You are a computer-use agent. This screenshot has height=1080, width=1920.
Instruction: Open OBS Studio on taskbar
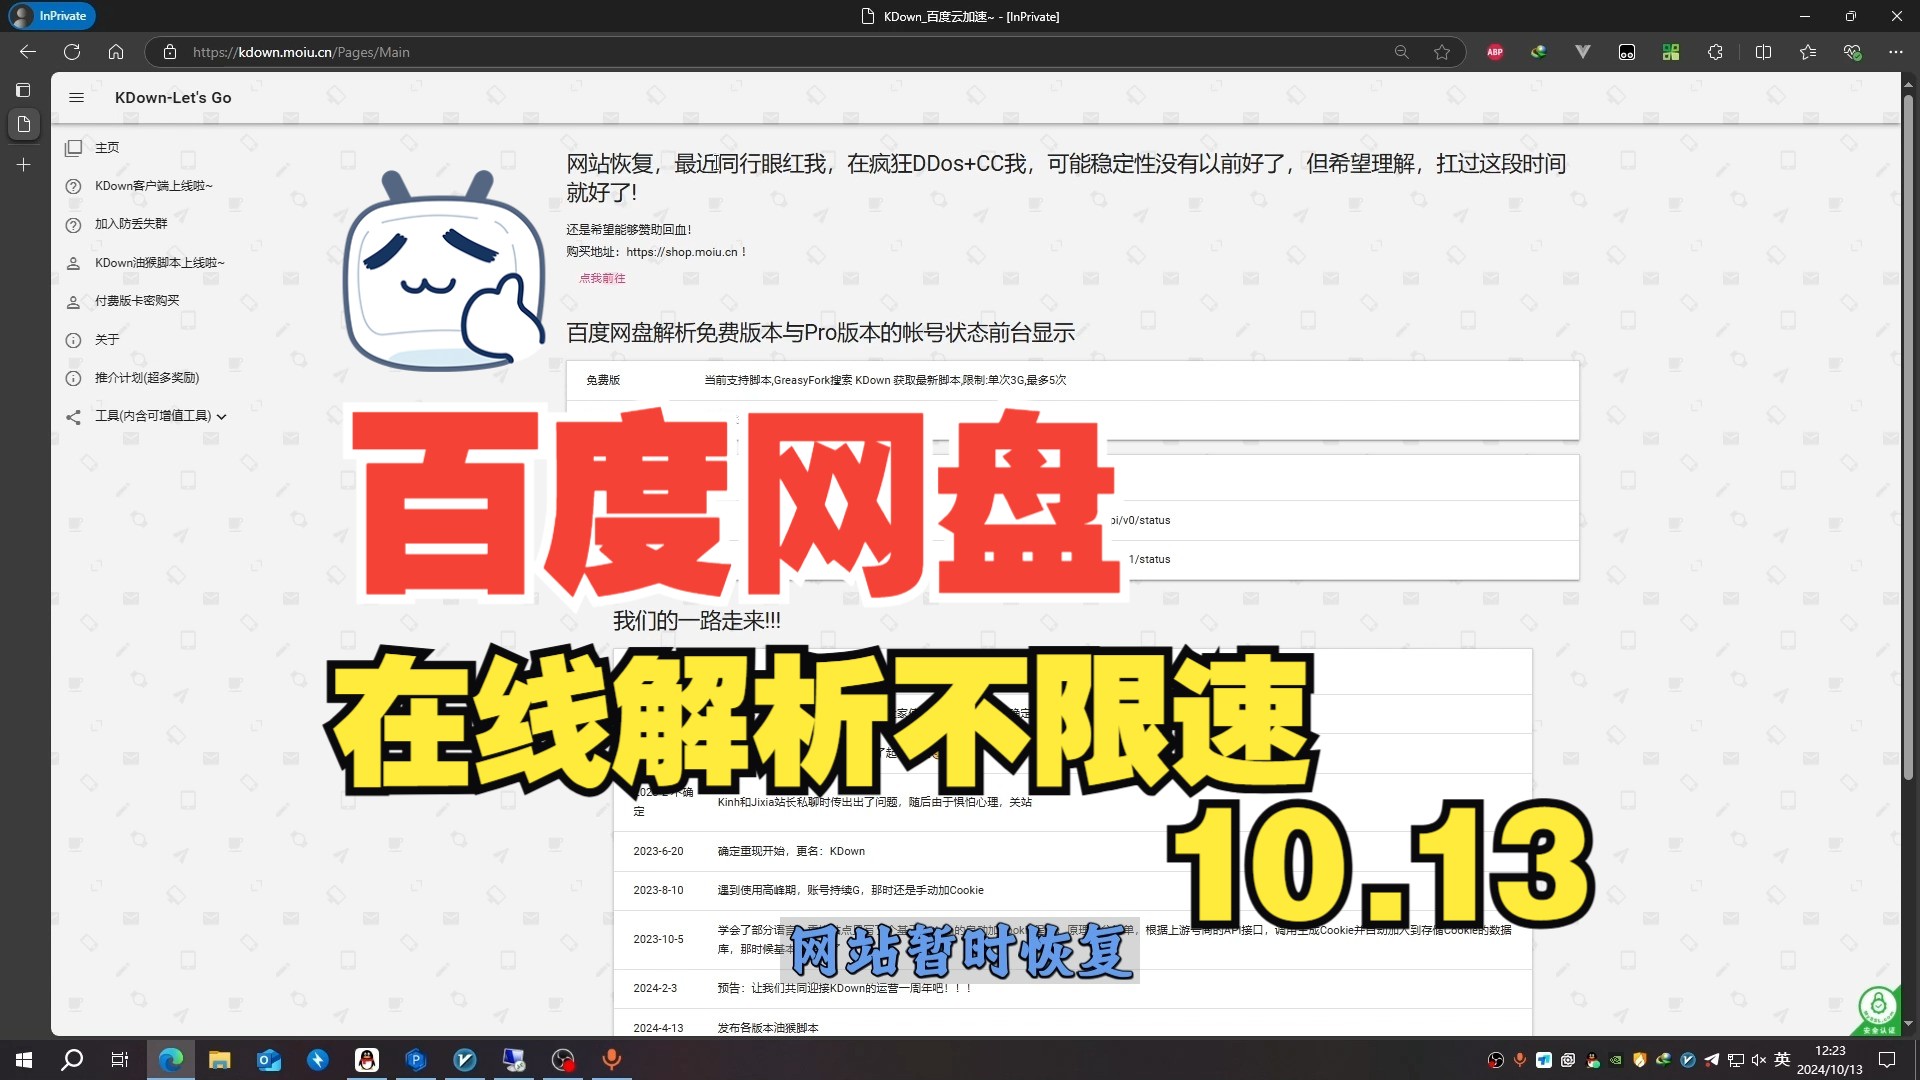point(563,1060)
